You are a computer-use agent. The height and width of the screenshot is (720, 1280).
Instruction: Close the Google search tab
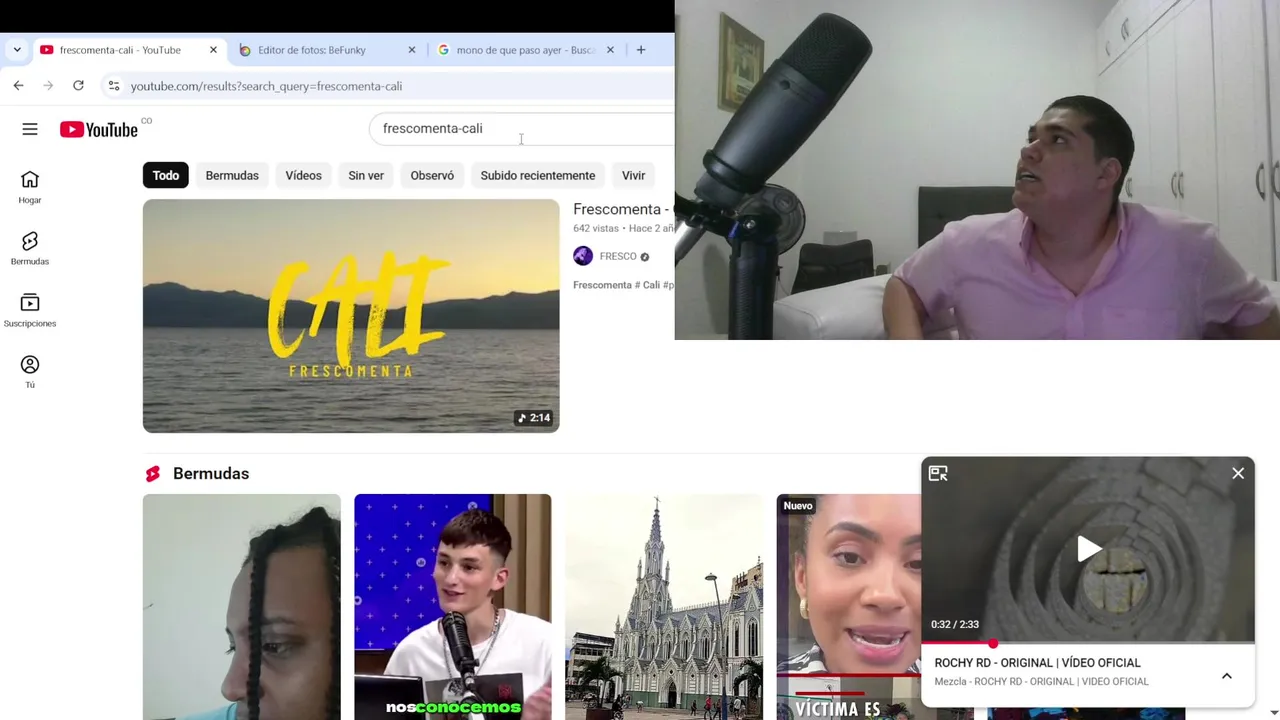click(610, 50)
